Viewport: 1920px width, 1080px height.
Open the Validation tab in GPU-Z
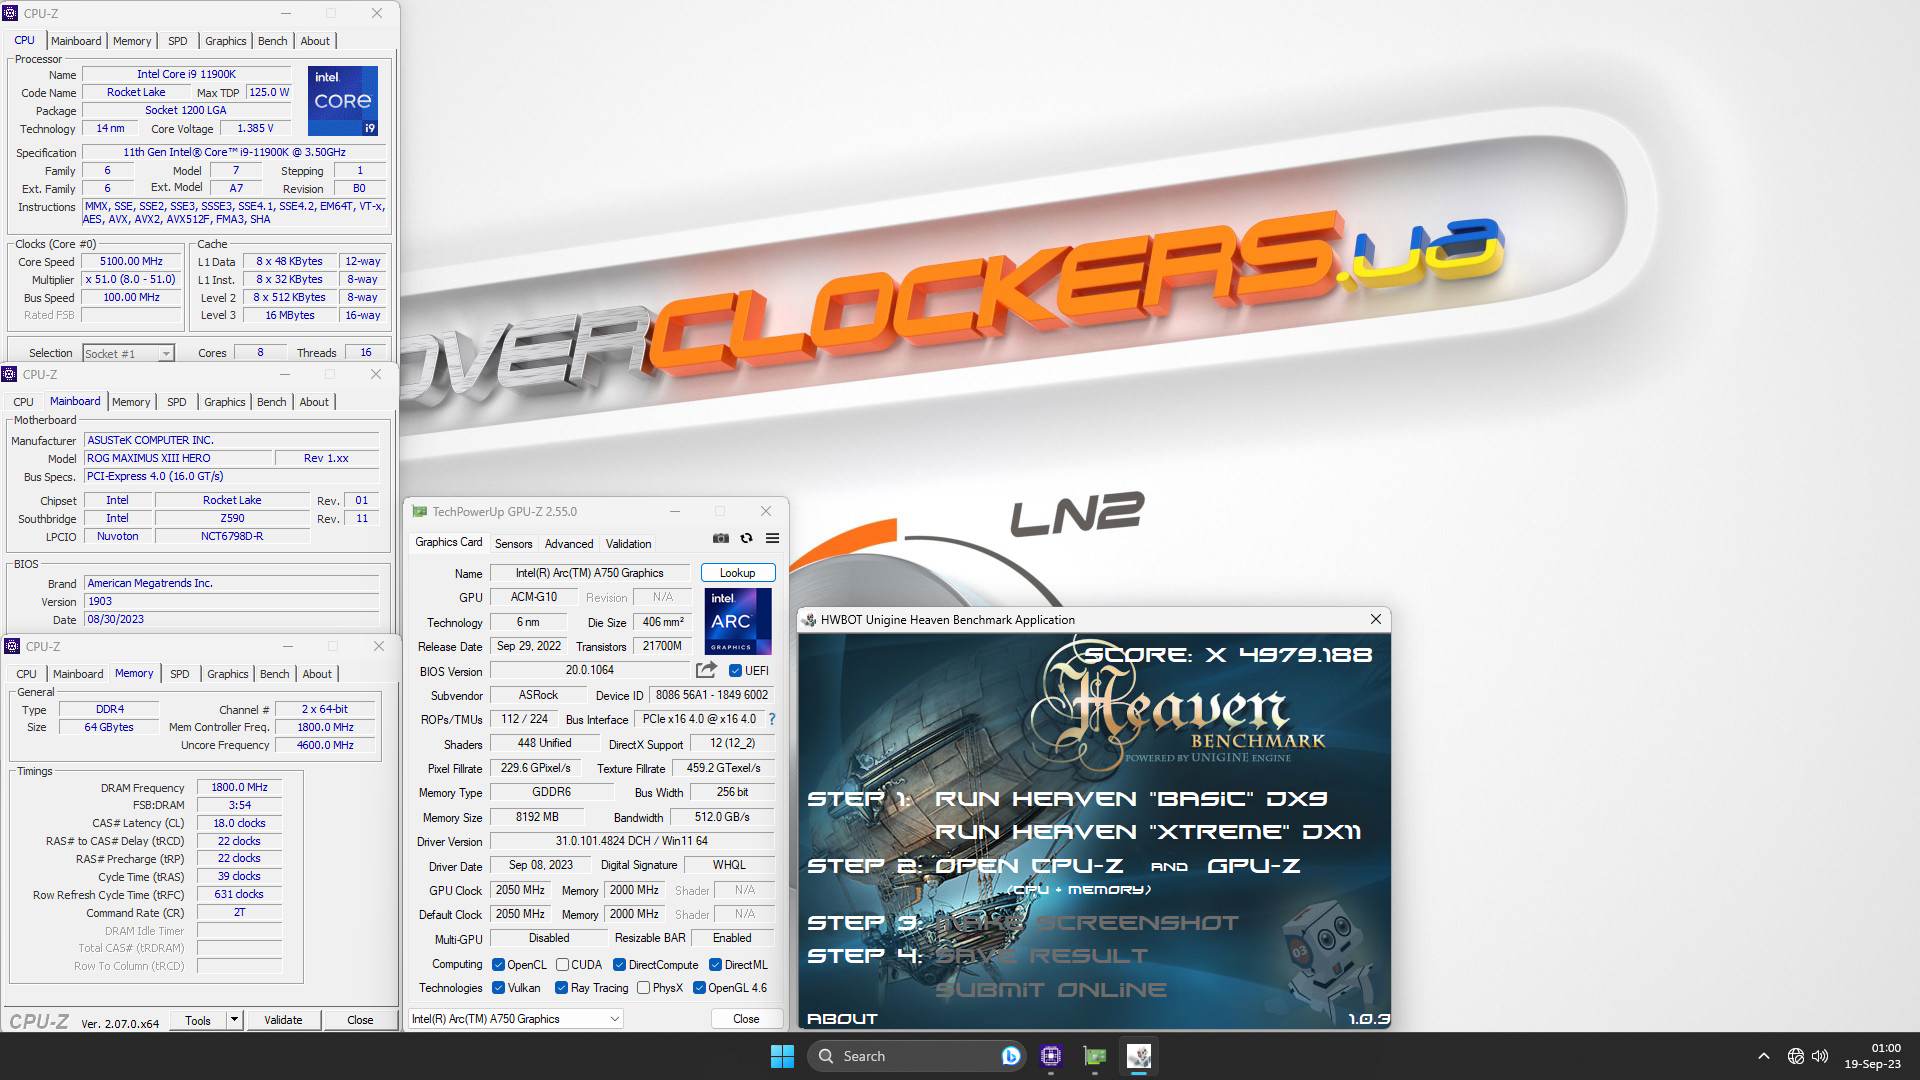pos(628,543)
